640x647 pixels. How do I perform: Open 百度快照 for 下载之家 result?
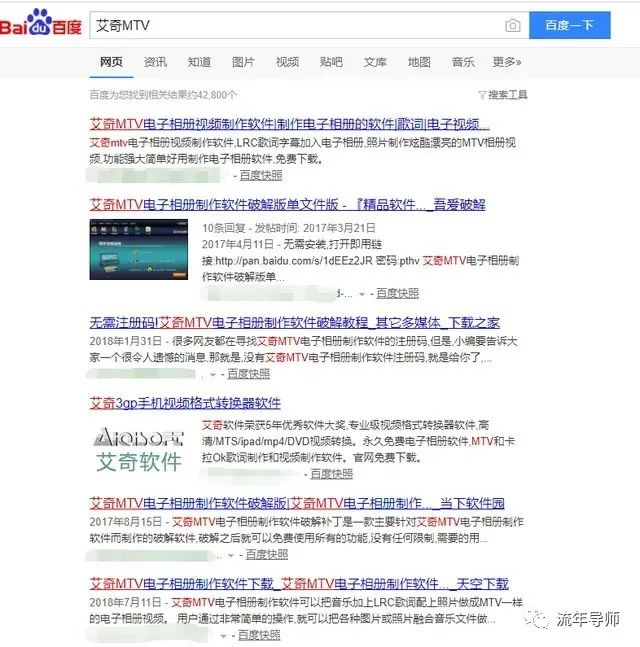point(249,374)
